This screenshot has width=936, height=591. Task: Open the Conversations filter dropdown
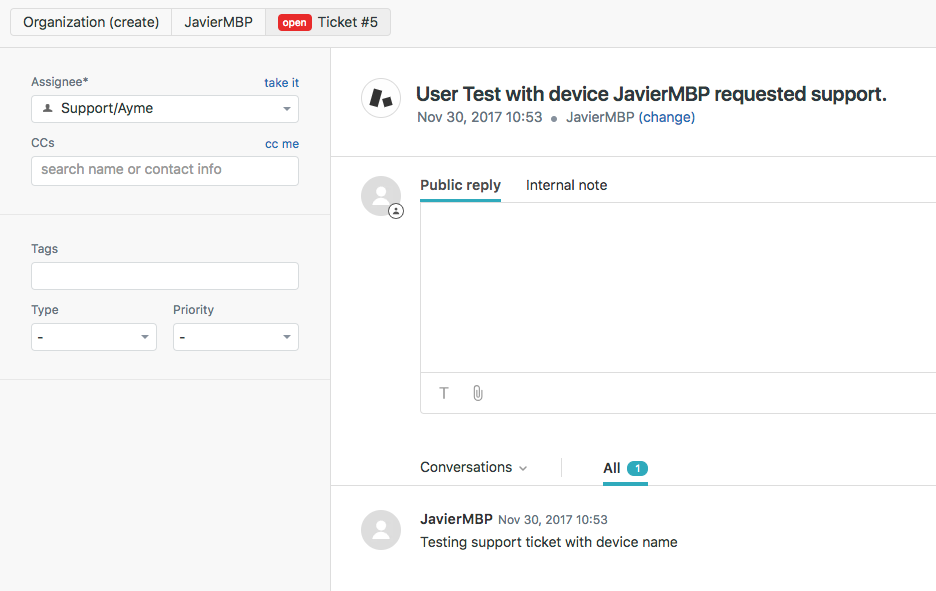(473, 467)
